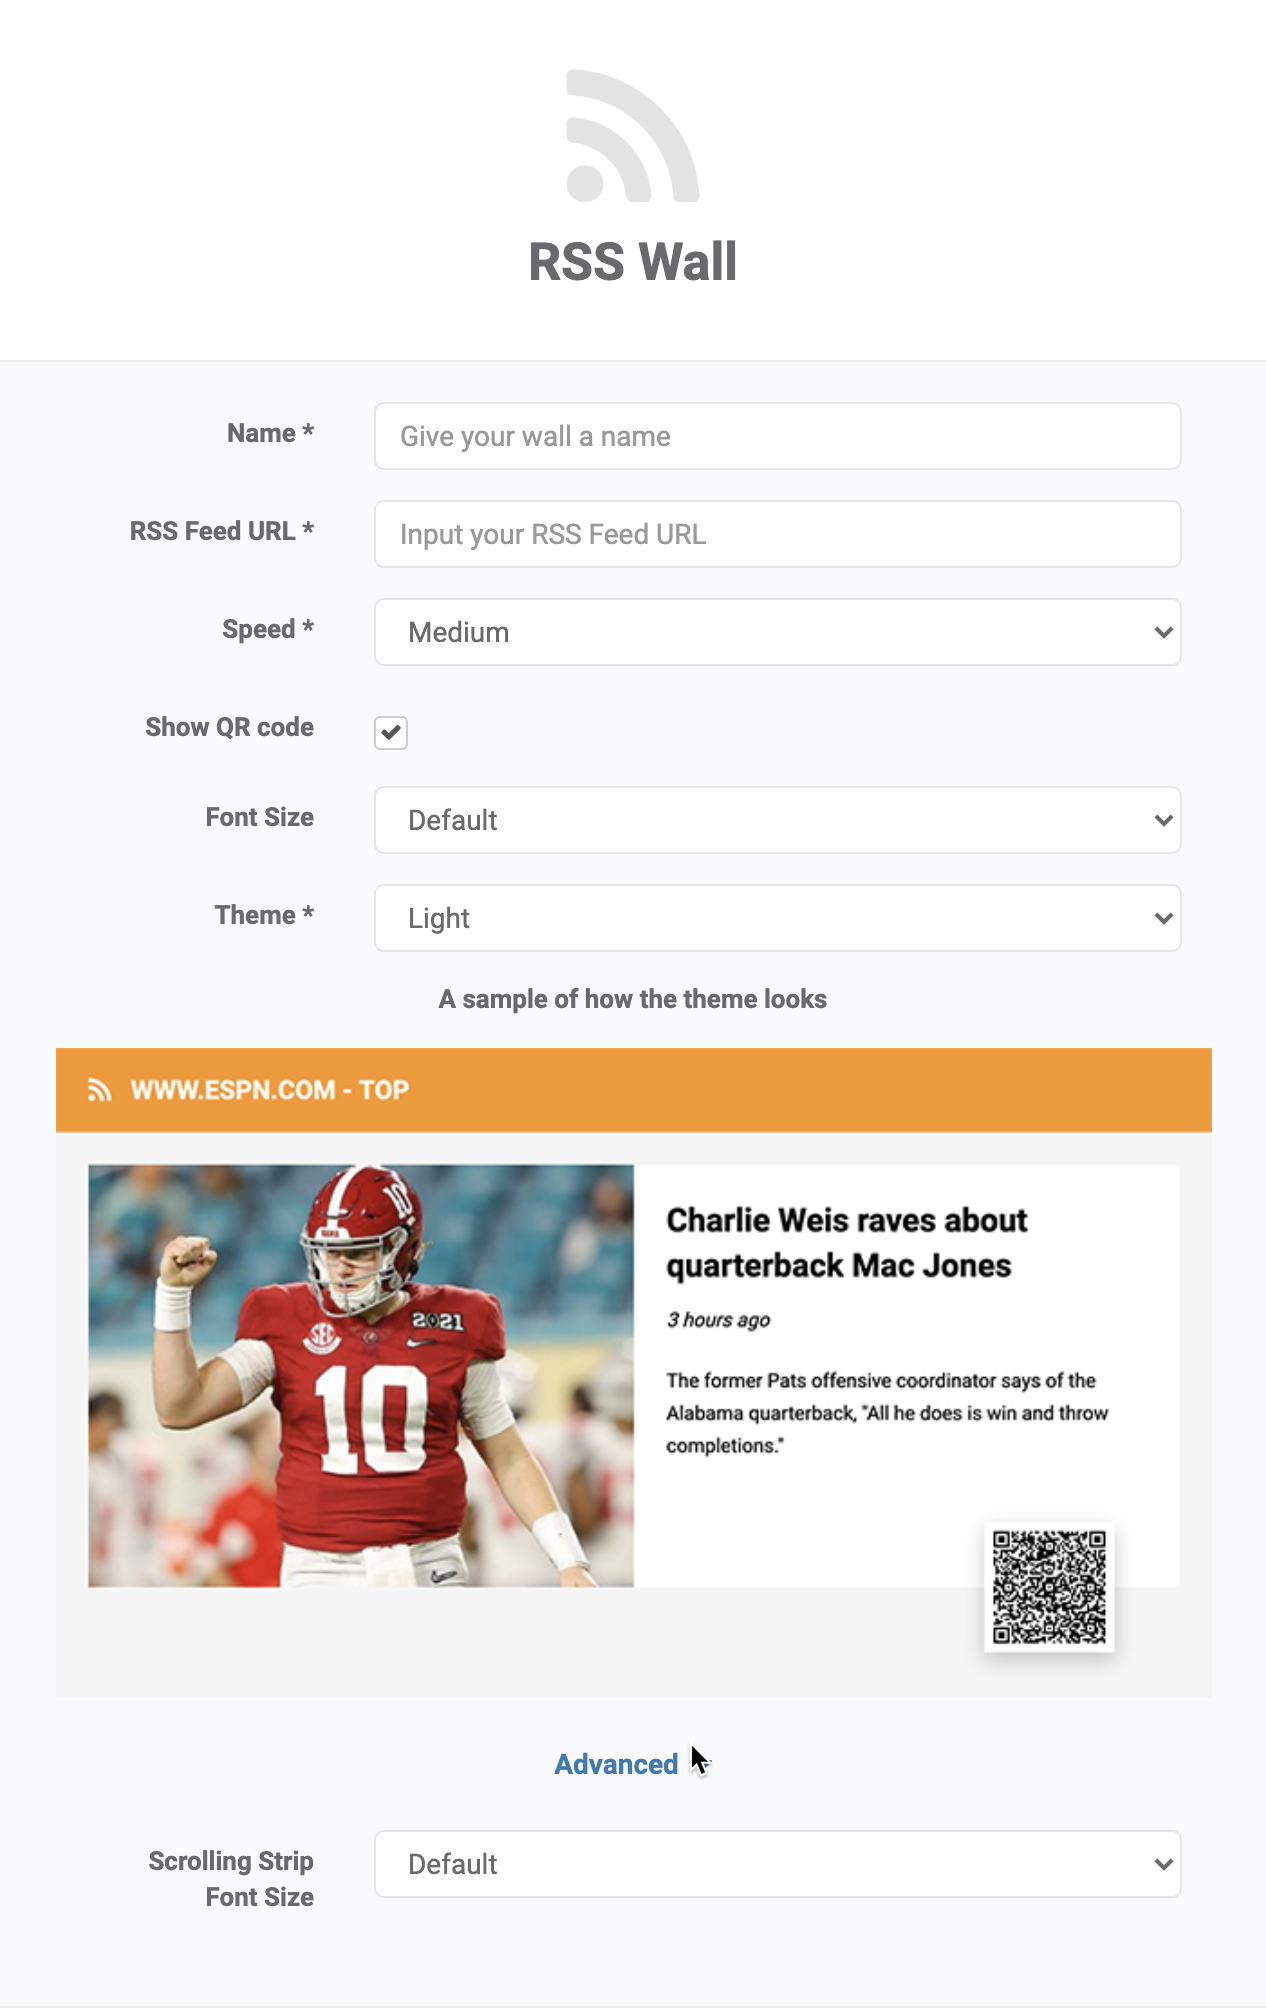Click the Advanced link
This screenshot has height=2016, width=1266.
(x=616, y=1764)
